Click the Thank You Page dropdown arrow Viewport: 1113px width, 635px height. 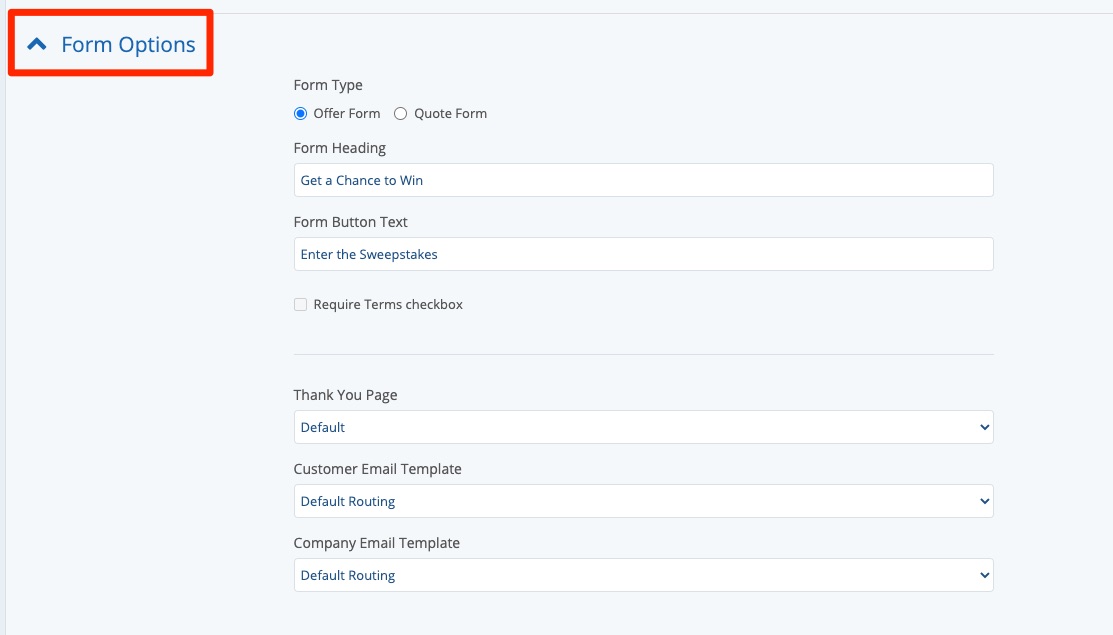985,427
